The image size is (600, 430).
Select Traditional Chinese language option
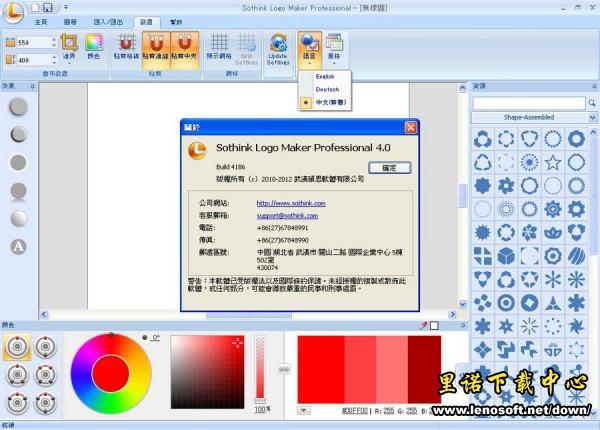coord(324,102)
